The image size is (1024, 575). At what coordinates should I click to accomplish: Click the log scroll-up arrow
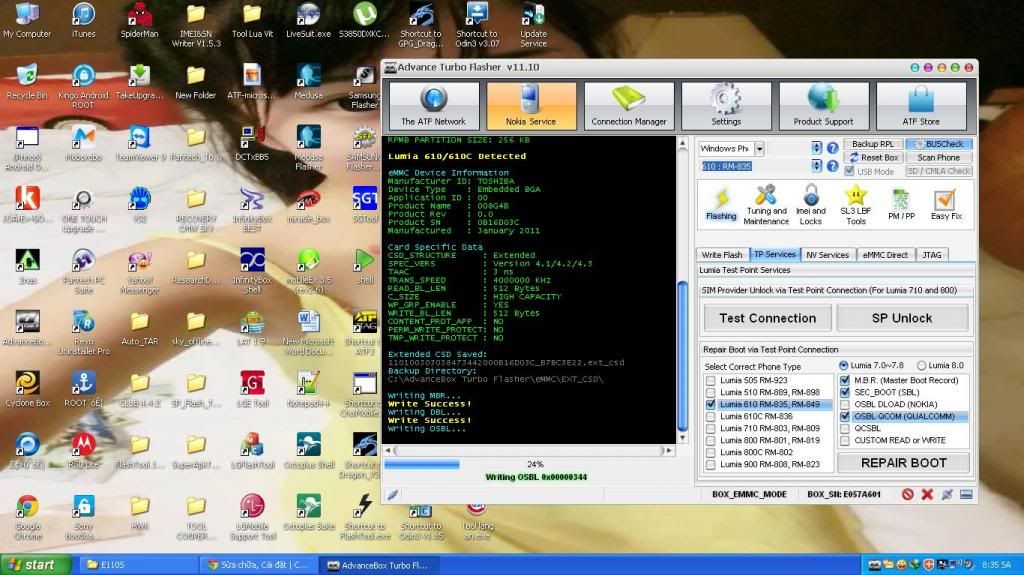pyautogui.click(x=682, y=142)
